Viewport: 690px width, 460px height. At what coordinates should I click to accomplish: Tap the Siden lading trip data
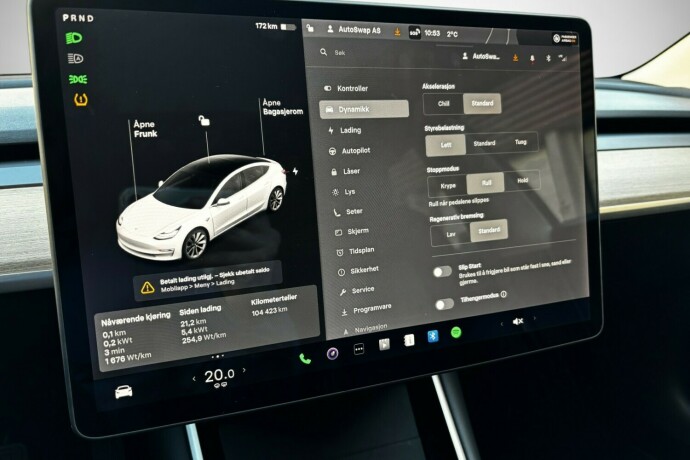point(202,325)
